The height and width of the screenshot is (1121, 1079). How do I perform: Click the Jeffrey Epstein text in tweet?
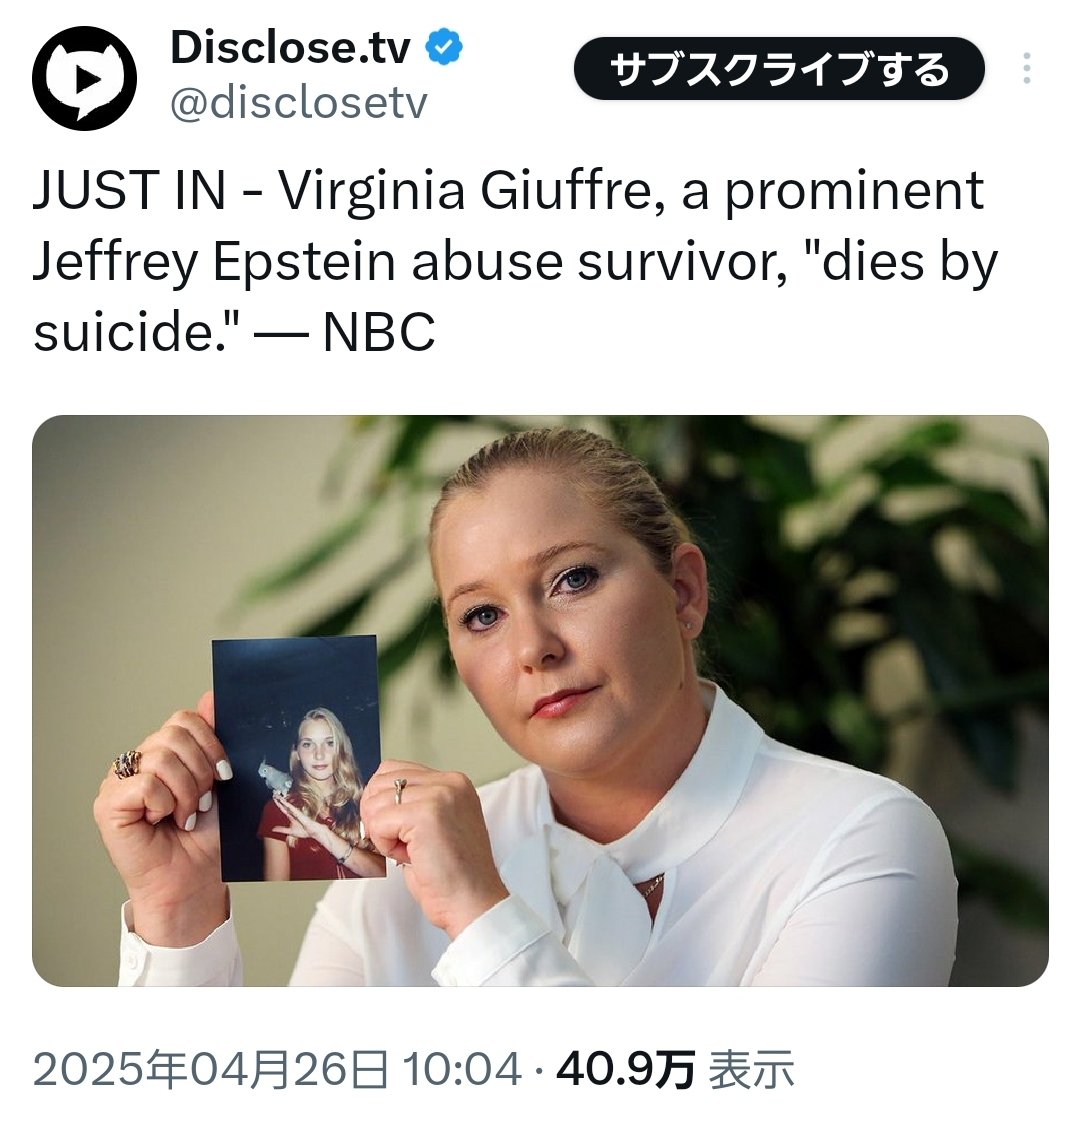pos(214,262)
